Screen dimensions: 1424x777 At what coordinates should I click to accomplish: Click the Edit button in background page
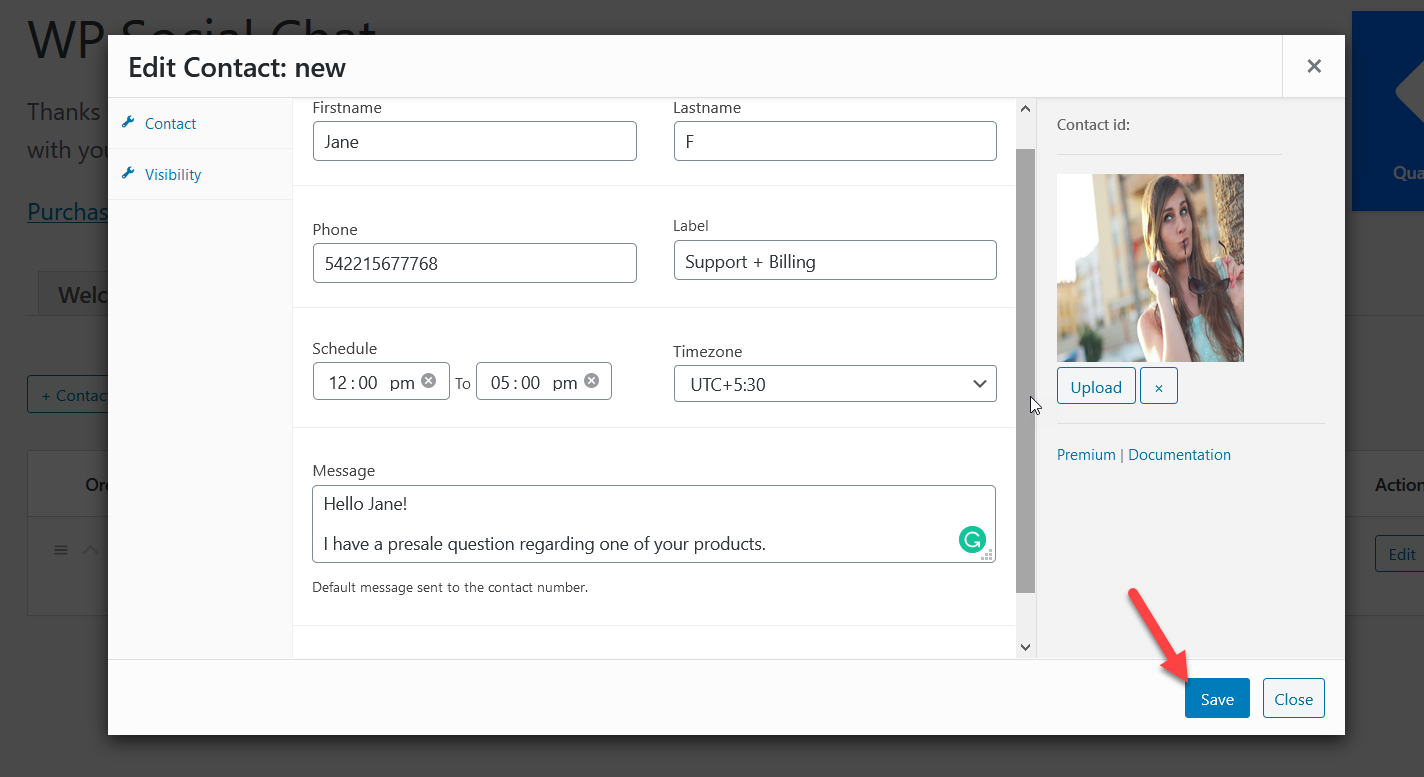coord(1401,554)
